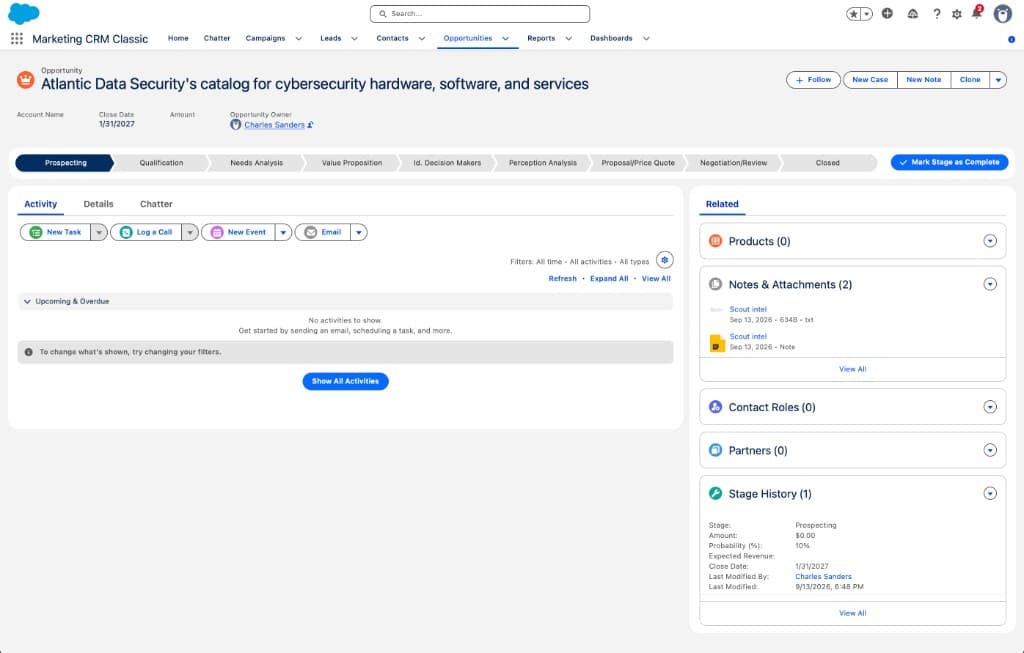Select the Needs Analysis stage in path

coord(256,163)
